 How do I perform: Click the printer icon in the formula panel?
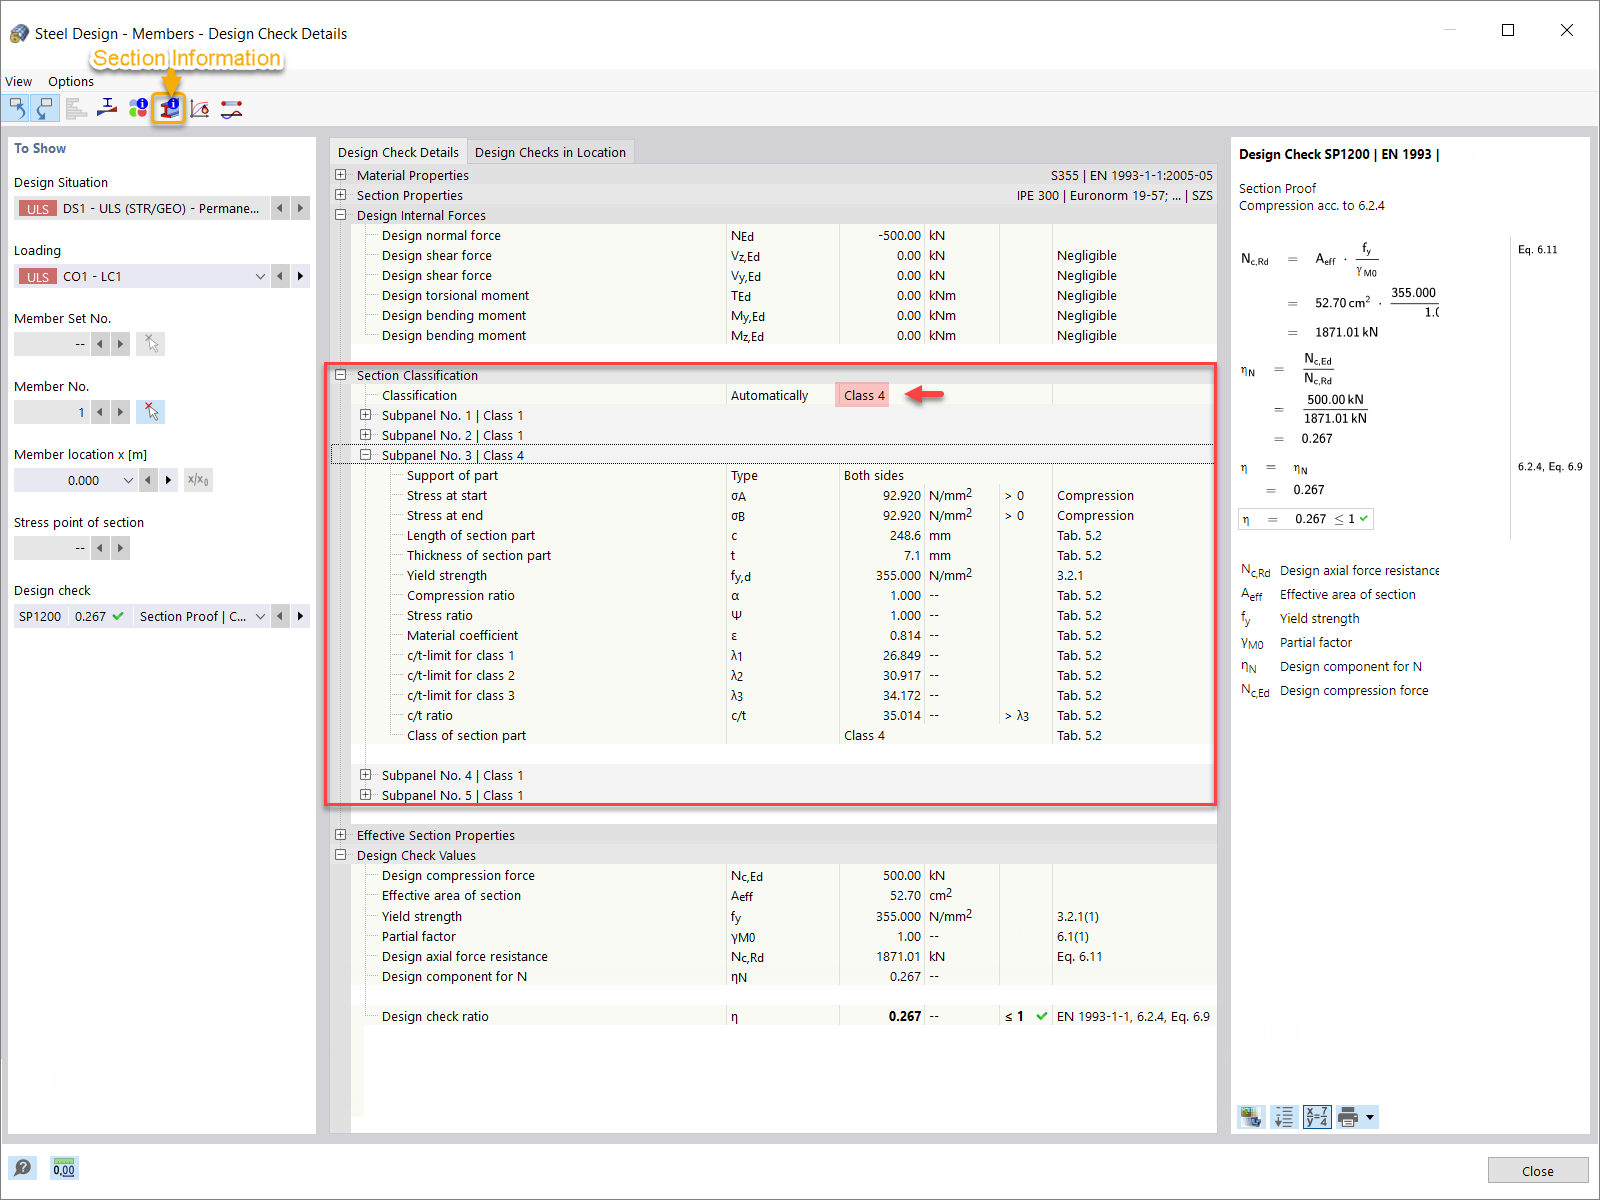pyautogui.click(x=1348, y=1117)
